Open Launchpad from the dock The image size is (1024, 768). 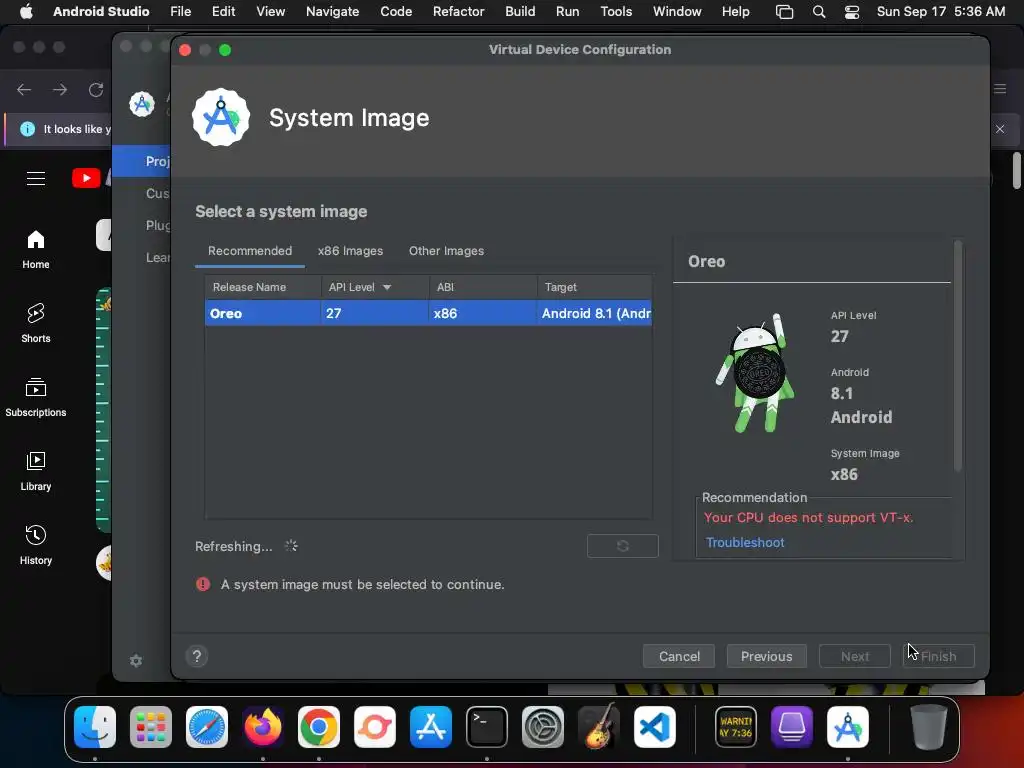(151, 726)
